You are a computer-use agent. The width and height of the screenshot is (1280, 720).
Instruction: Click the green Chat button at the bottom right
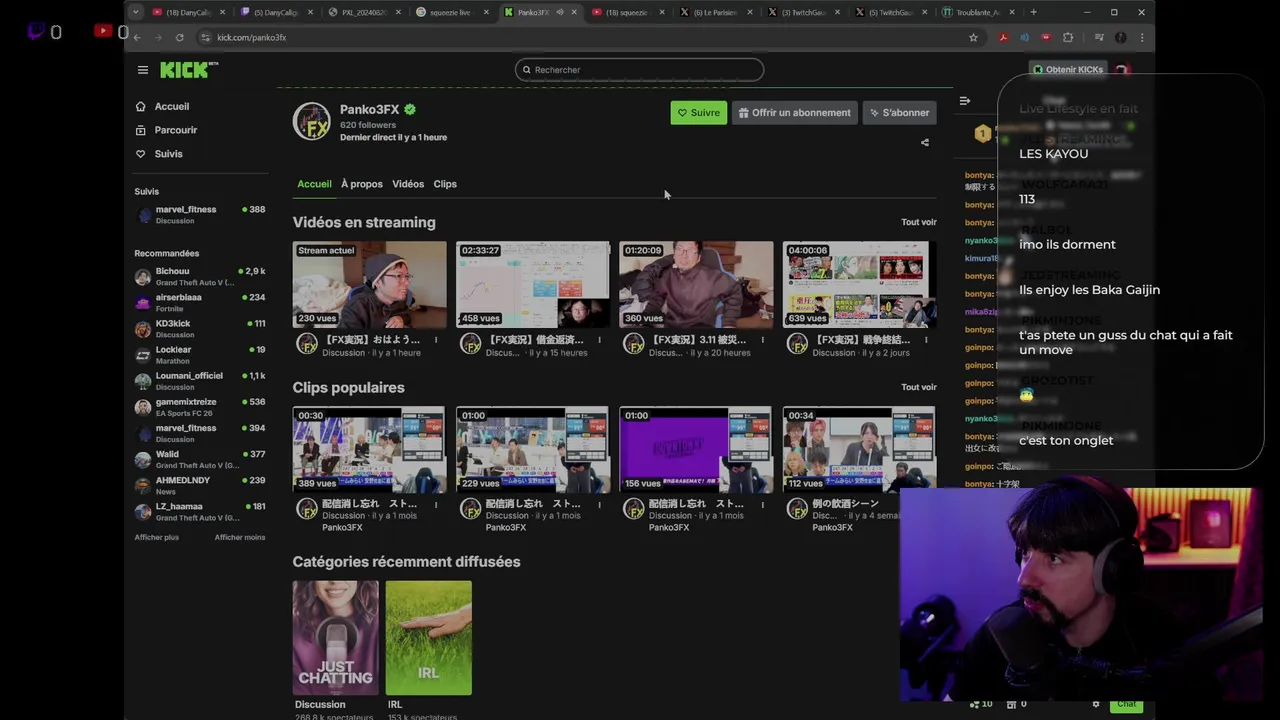point(1126,704)
